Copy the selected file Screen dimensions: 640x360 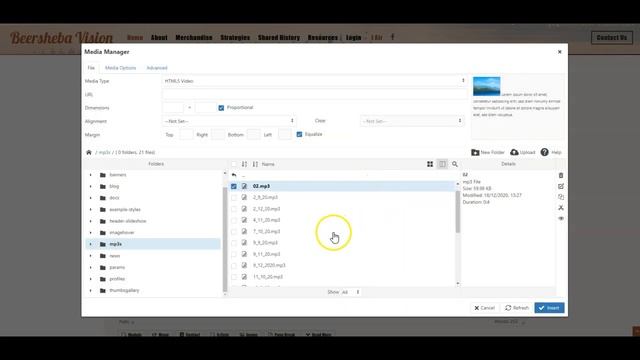(561, 197)
